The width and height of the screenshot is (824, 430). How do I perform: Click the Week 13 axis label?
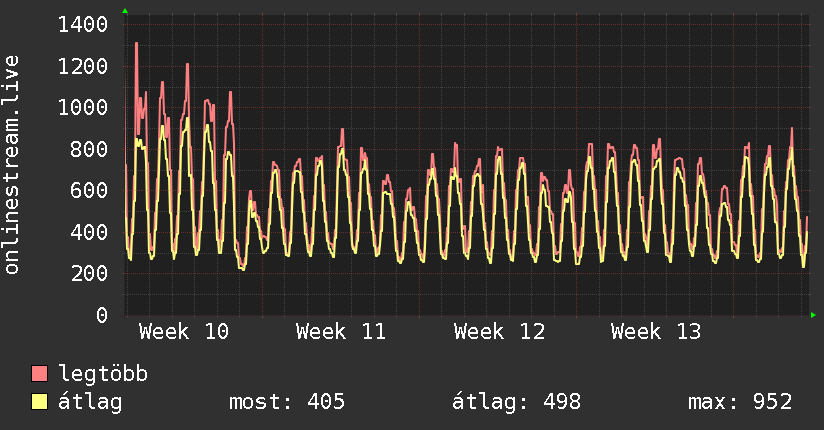coord(656,332)
